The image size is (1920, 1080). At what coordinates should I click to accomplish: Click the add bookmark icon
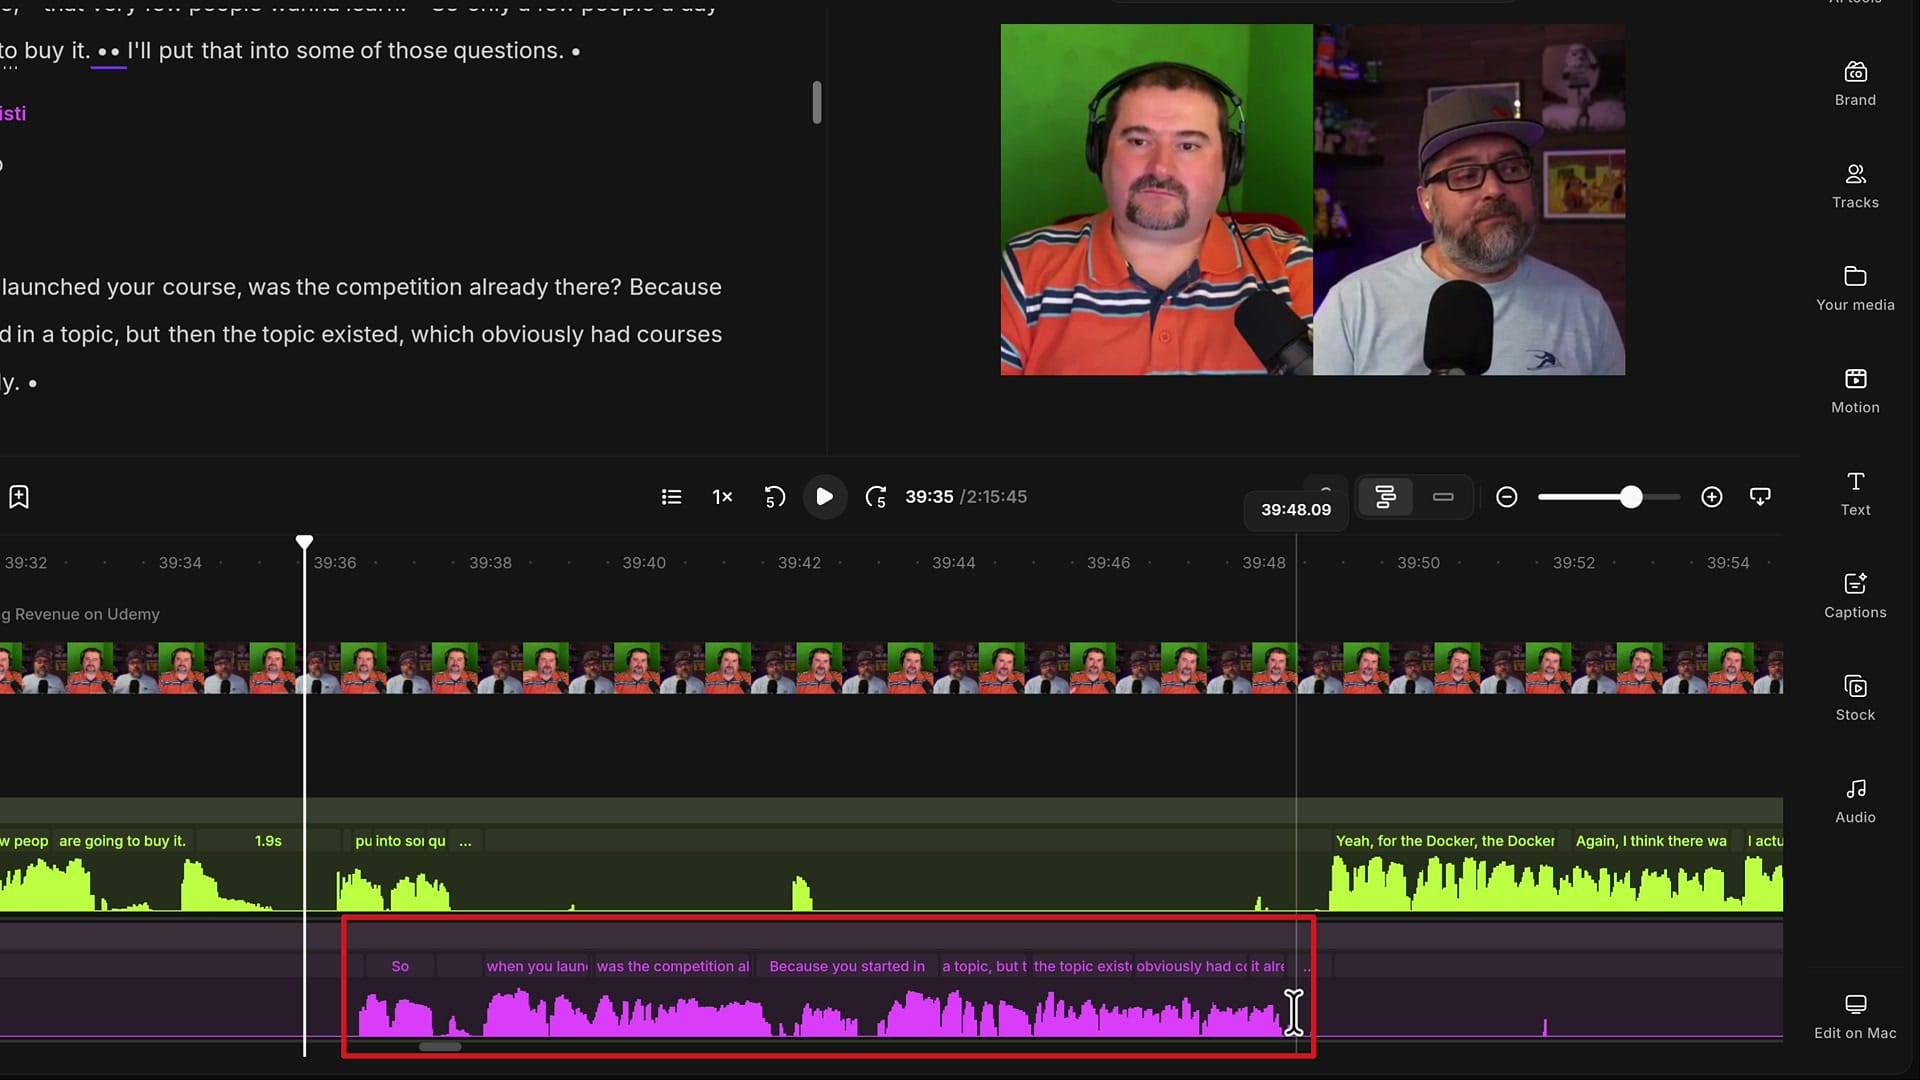[19, 497]
